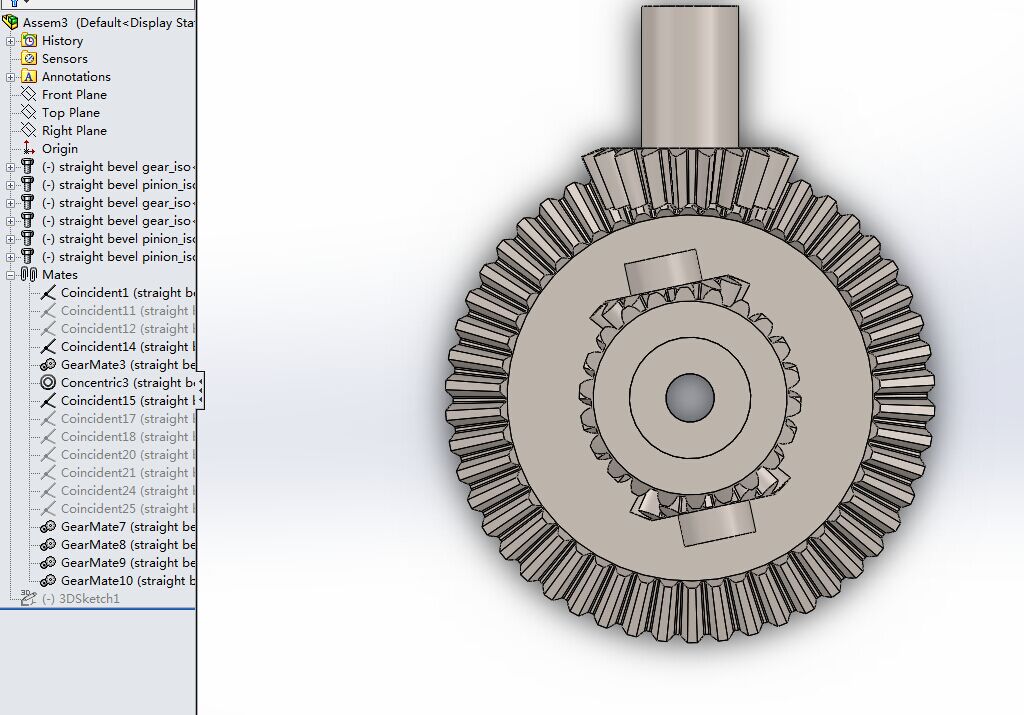
Task: Expand the Annotations node
Action: (10, 77)
